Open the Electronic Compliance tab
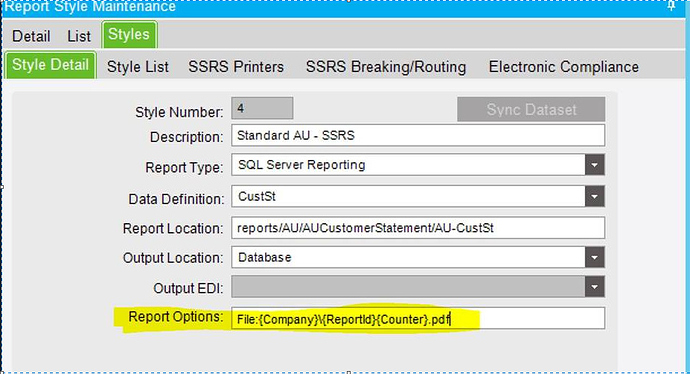The width and height of the screenshot is (690, 374). [x=564, y=67]
